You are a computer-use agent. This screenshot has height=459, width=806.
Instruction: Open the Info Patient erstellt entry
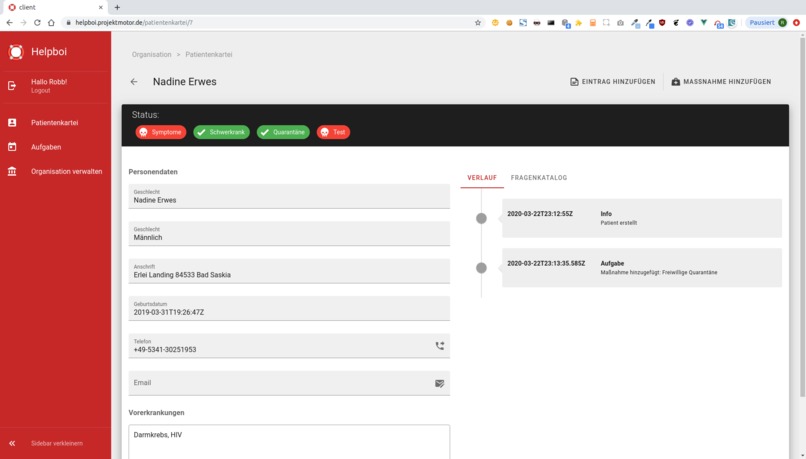coord(642,218)
